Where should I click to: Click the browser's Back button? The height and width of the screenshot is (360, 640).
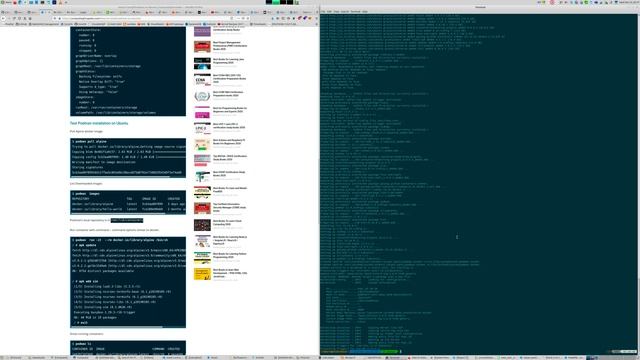[4, 18]
